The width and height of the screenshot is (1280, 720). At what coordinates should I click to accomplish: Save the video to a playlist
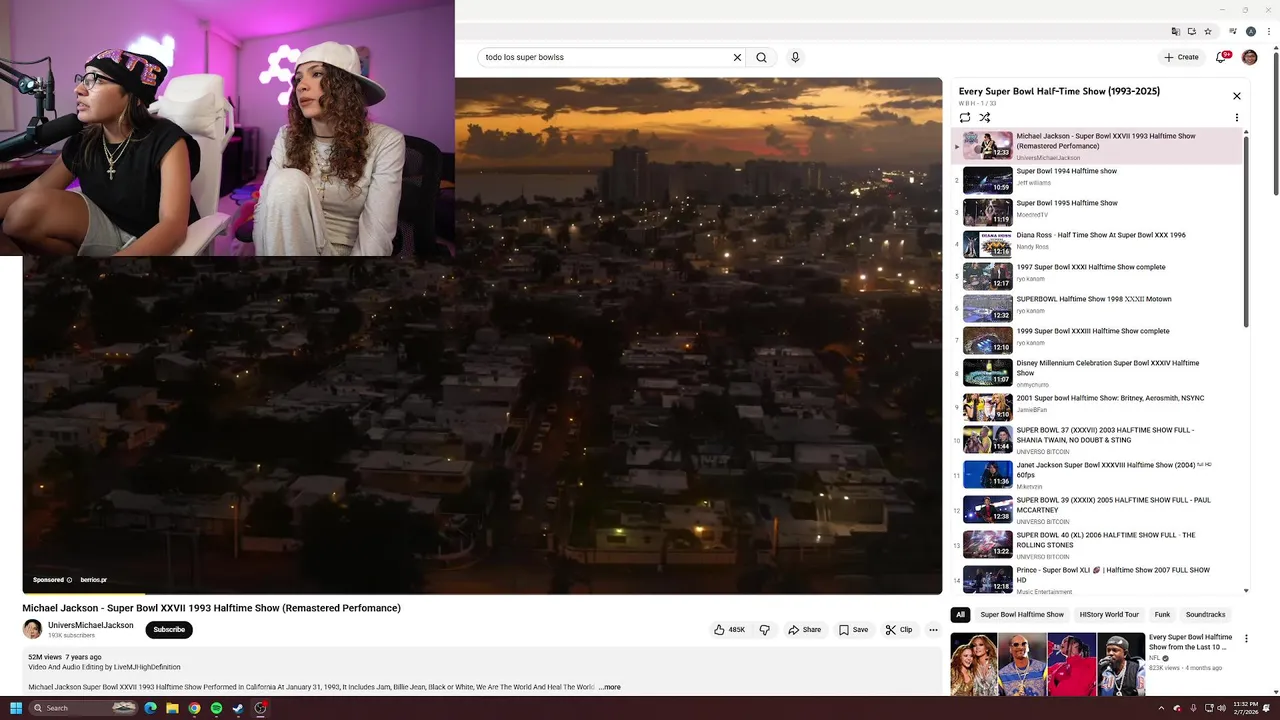(853, 630)
